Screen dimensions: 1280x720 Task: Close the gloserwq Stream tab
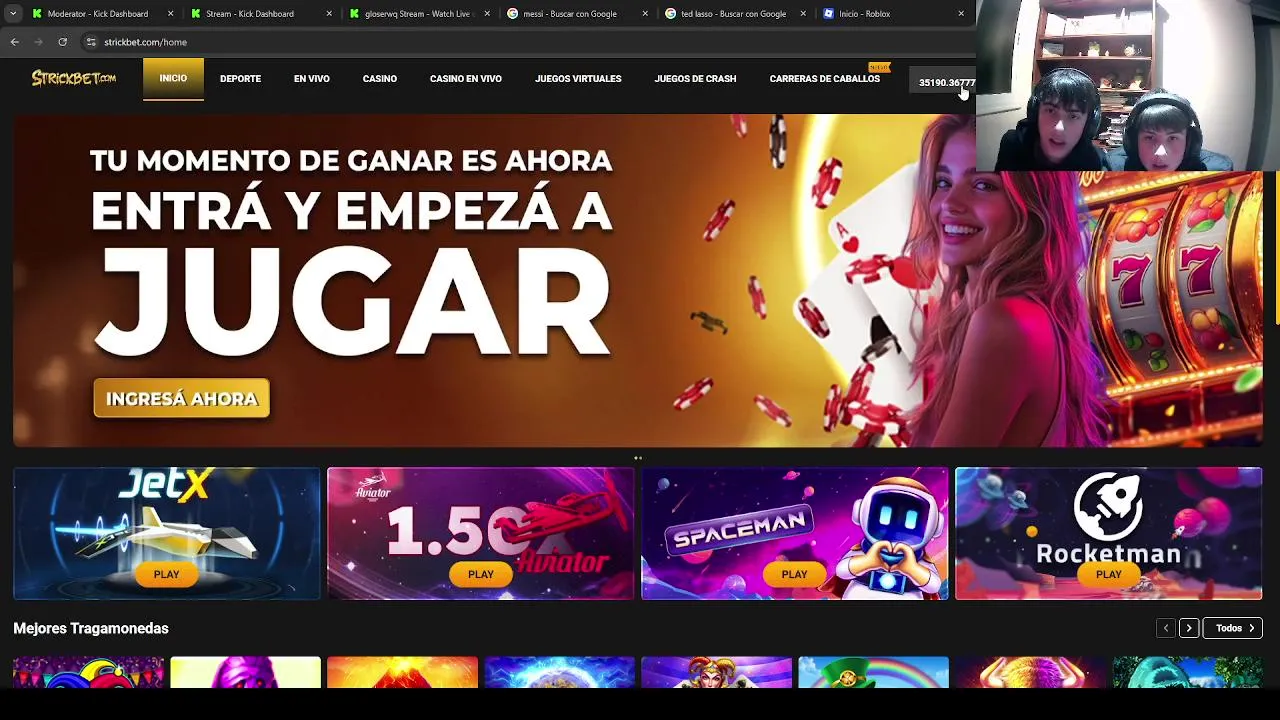pyautogui.click(x=488, y=14)
